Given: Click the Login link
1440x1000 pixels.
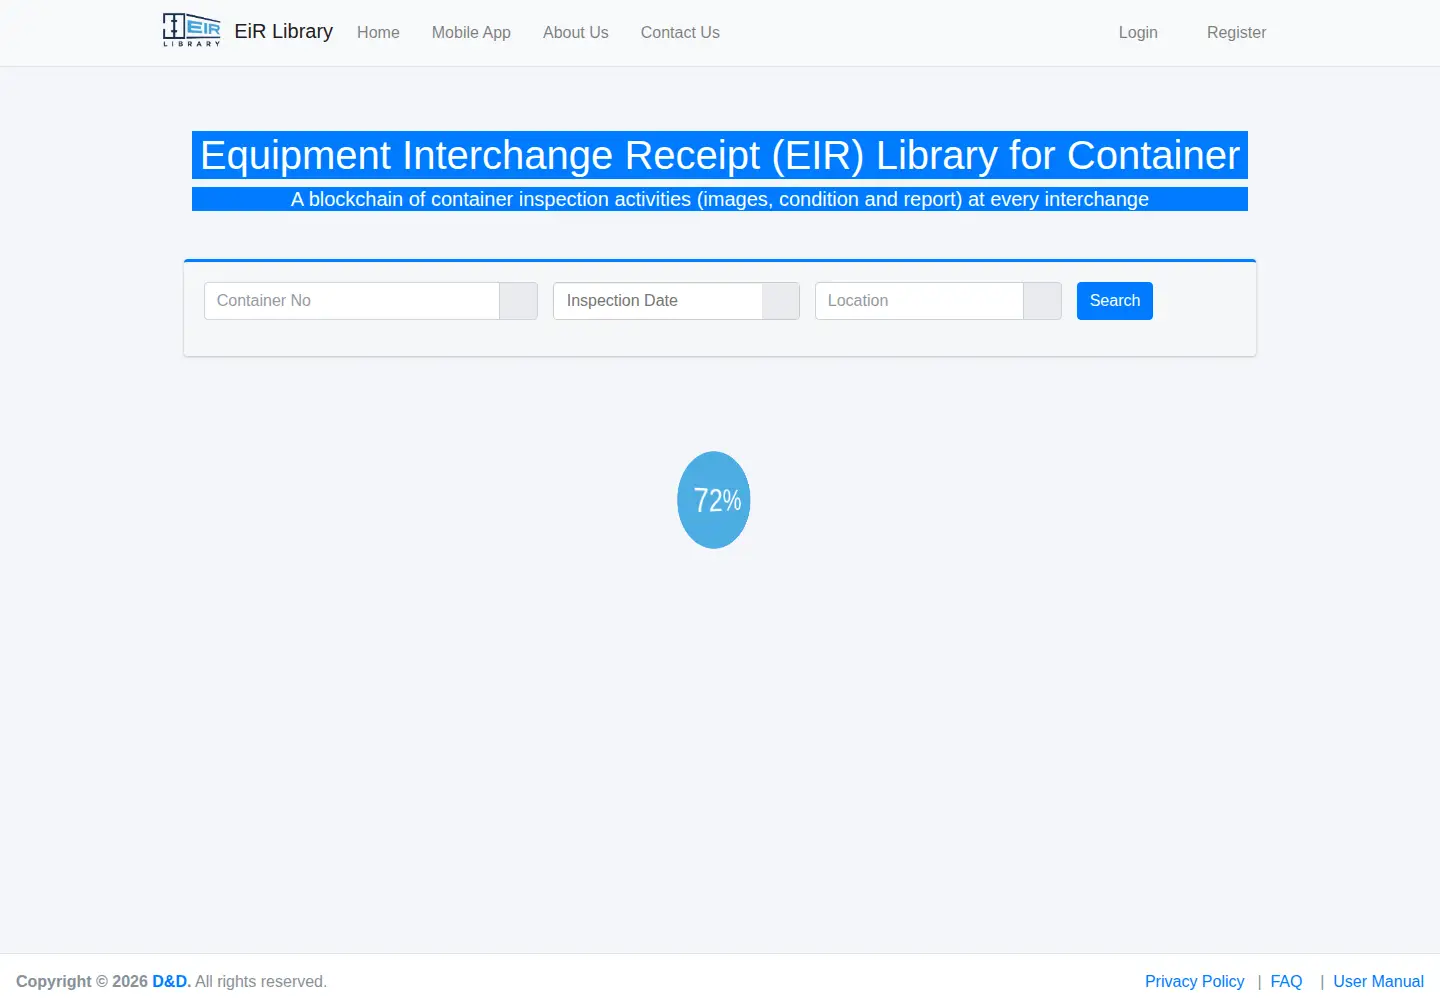Looking at the screenshot, I should coord(1138,32).
